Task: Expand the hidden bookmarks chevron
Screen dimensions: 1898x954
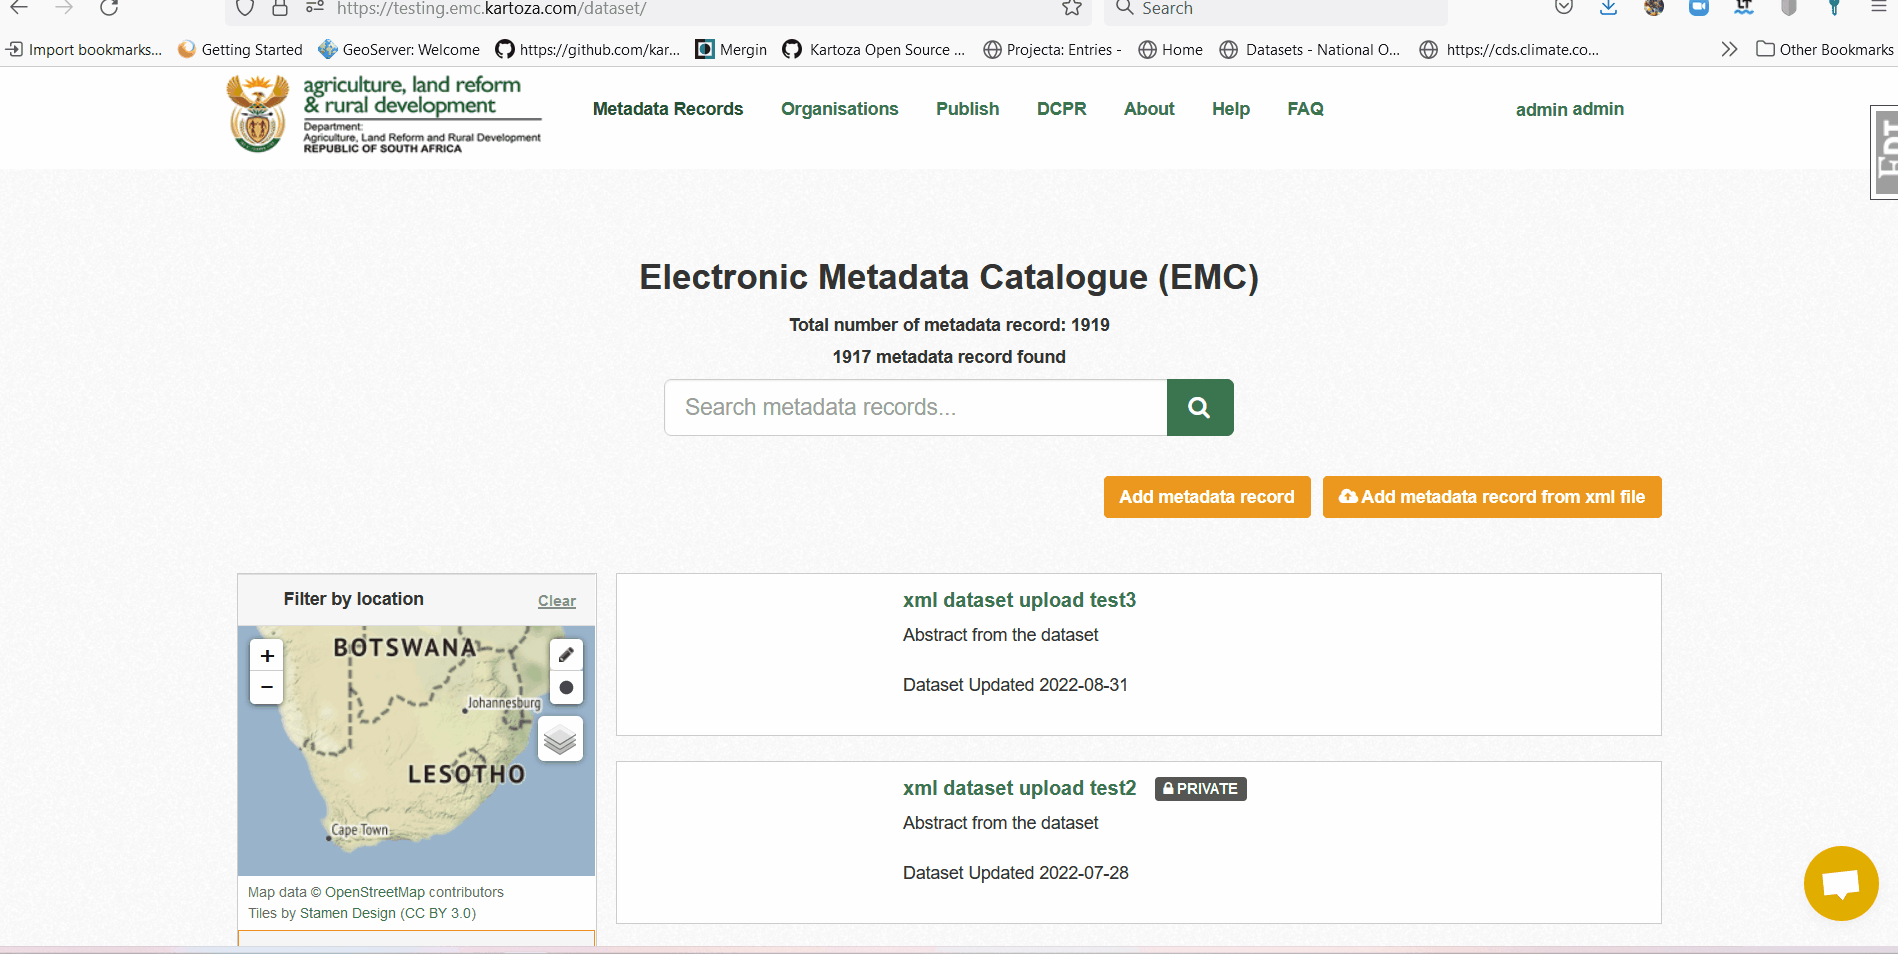Action: point(1729,49)
